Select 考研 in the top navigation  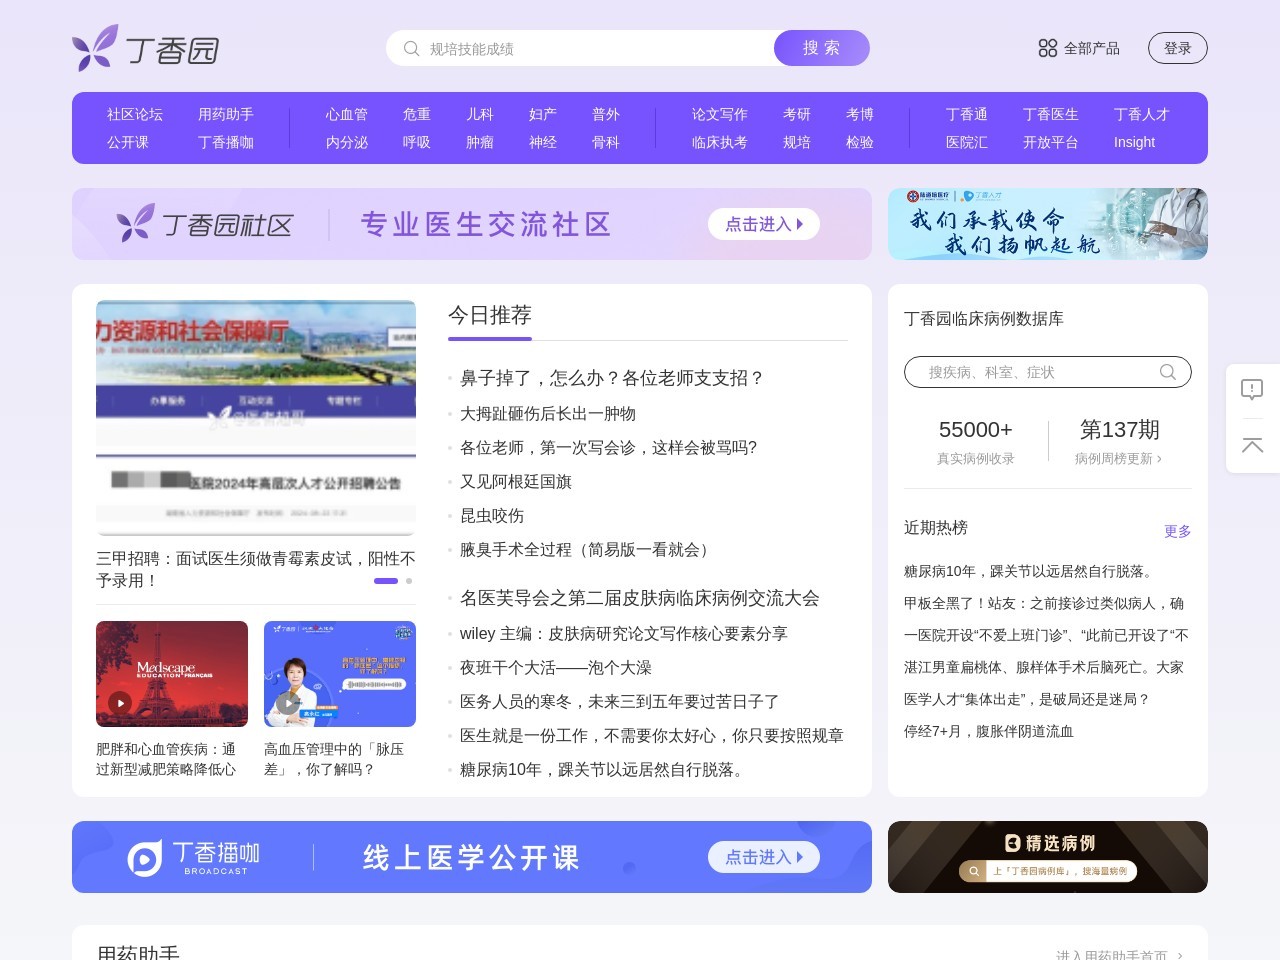796,114
